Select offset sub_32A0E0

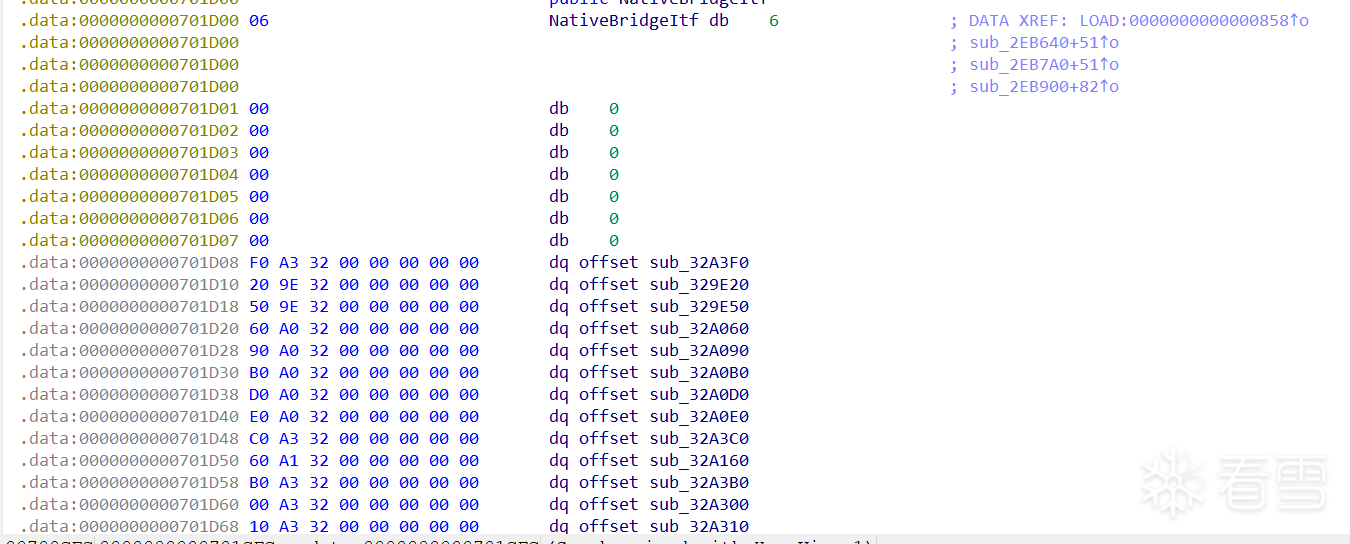(x=664, y=416)
